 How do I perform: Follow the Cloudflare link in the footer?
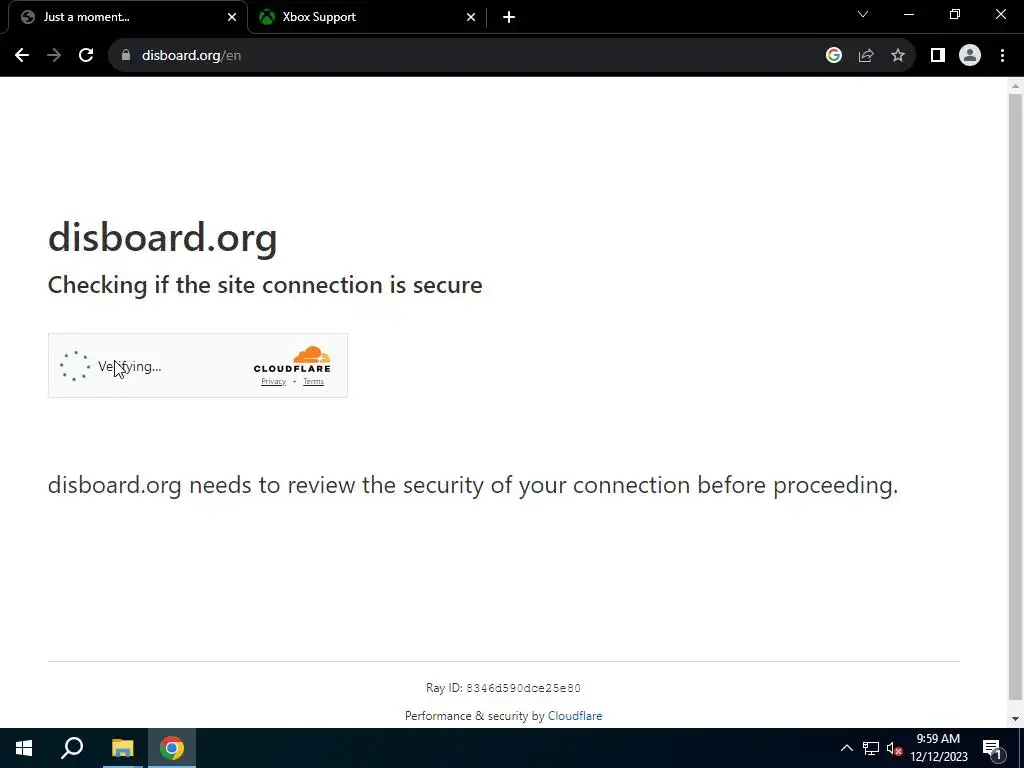(x=575, y=716)
